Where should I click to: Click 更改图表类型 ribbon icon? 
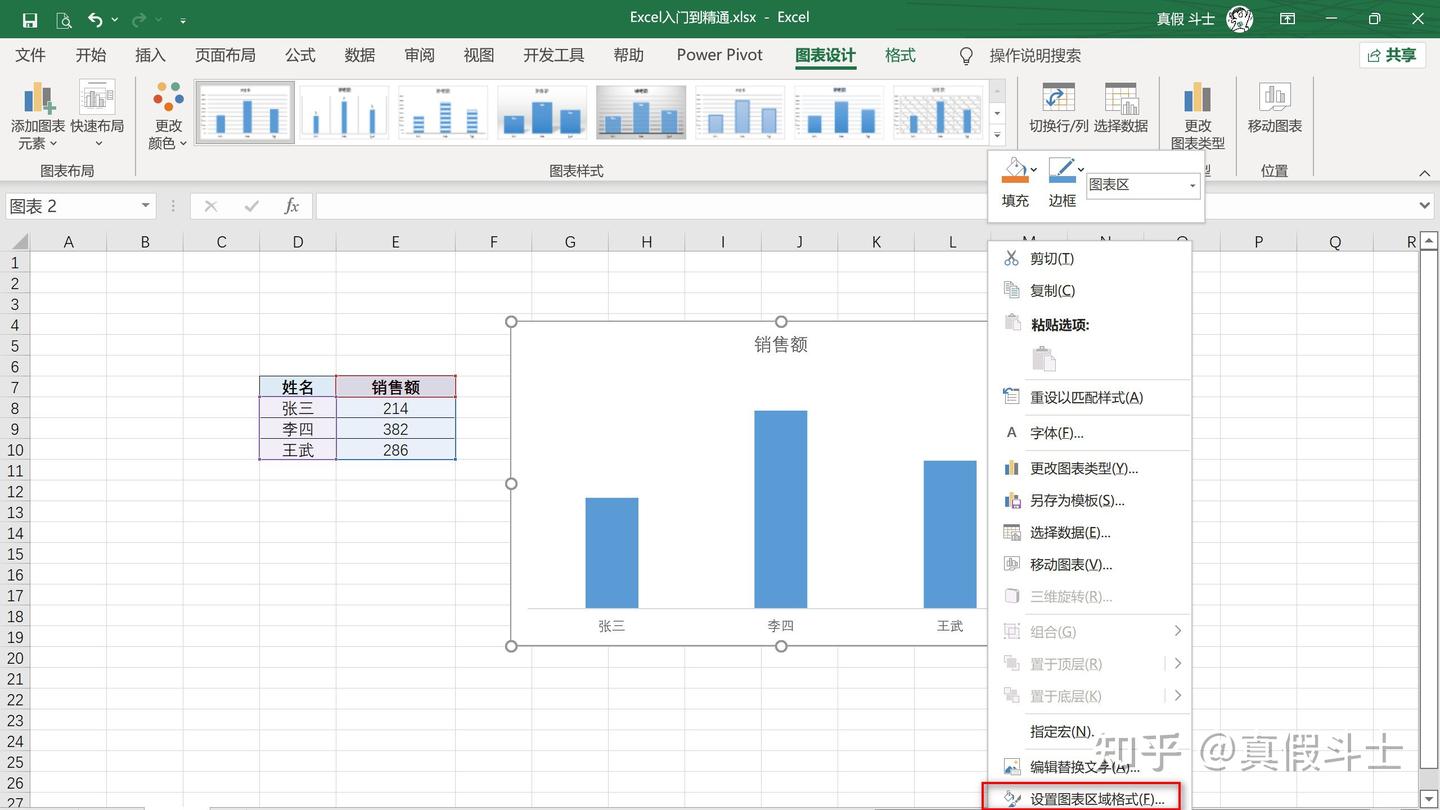pos(1198,116)
